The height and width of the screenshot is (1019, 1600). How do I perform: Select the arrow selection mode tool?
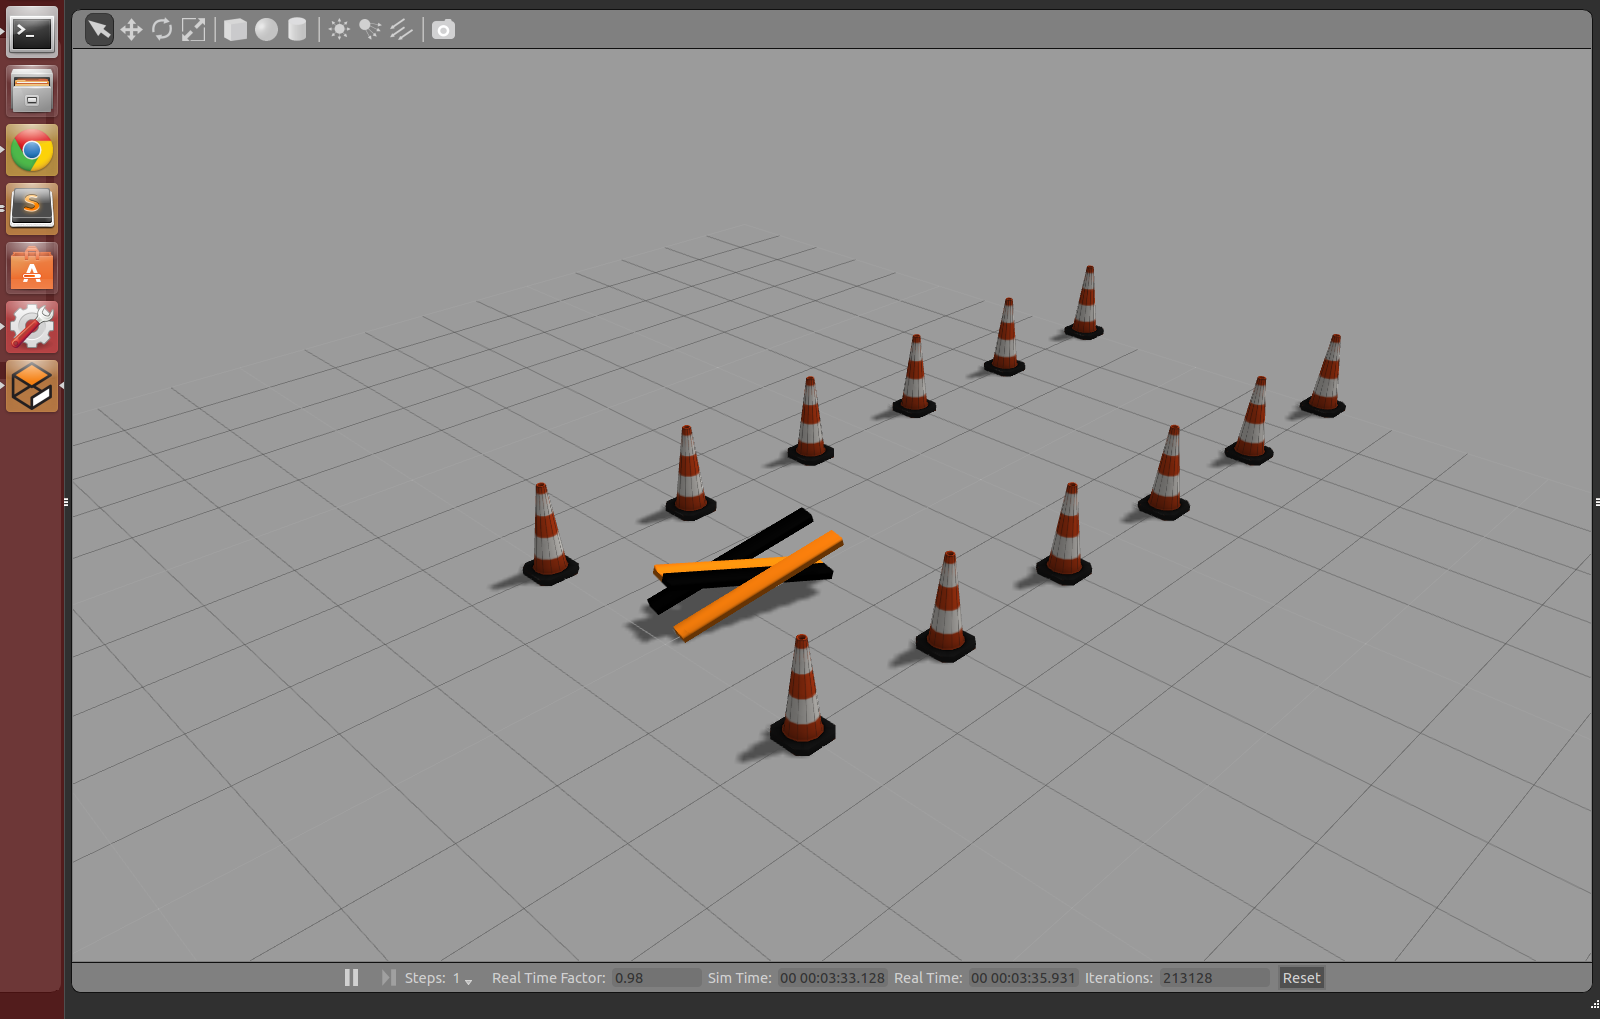coord(99,30)
